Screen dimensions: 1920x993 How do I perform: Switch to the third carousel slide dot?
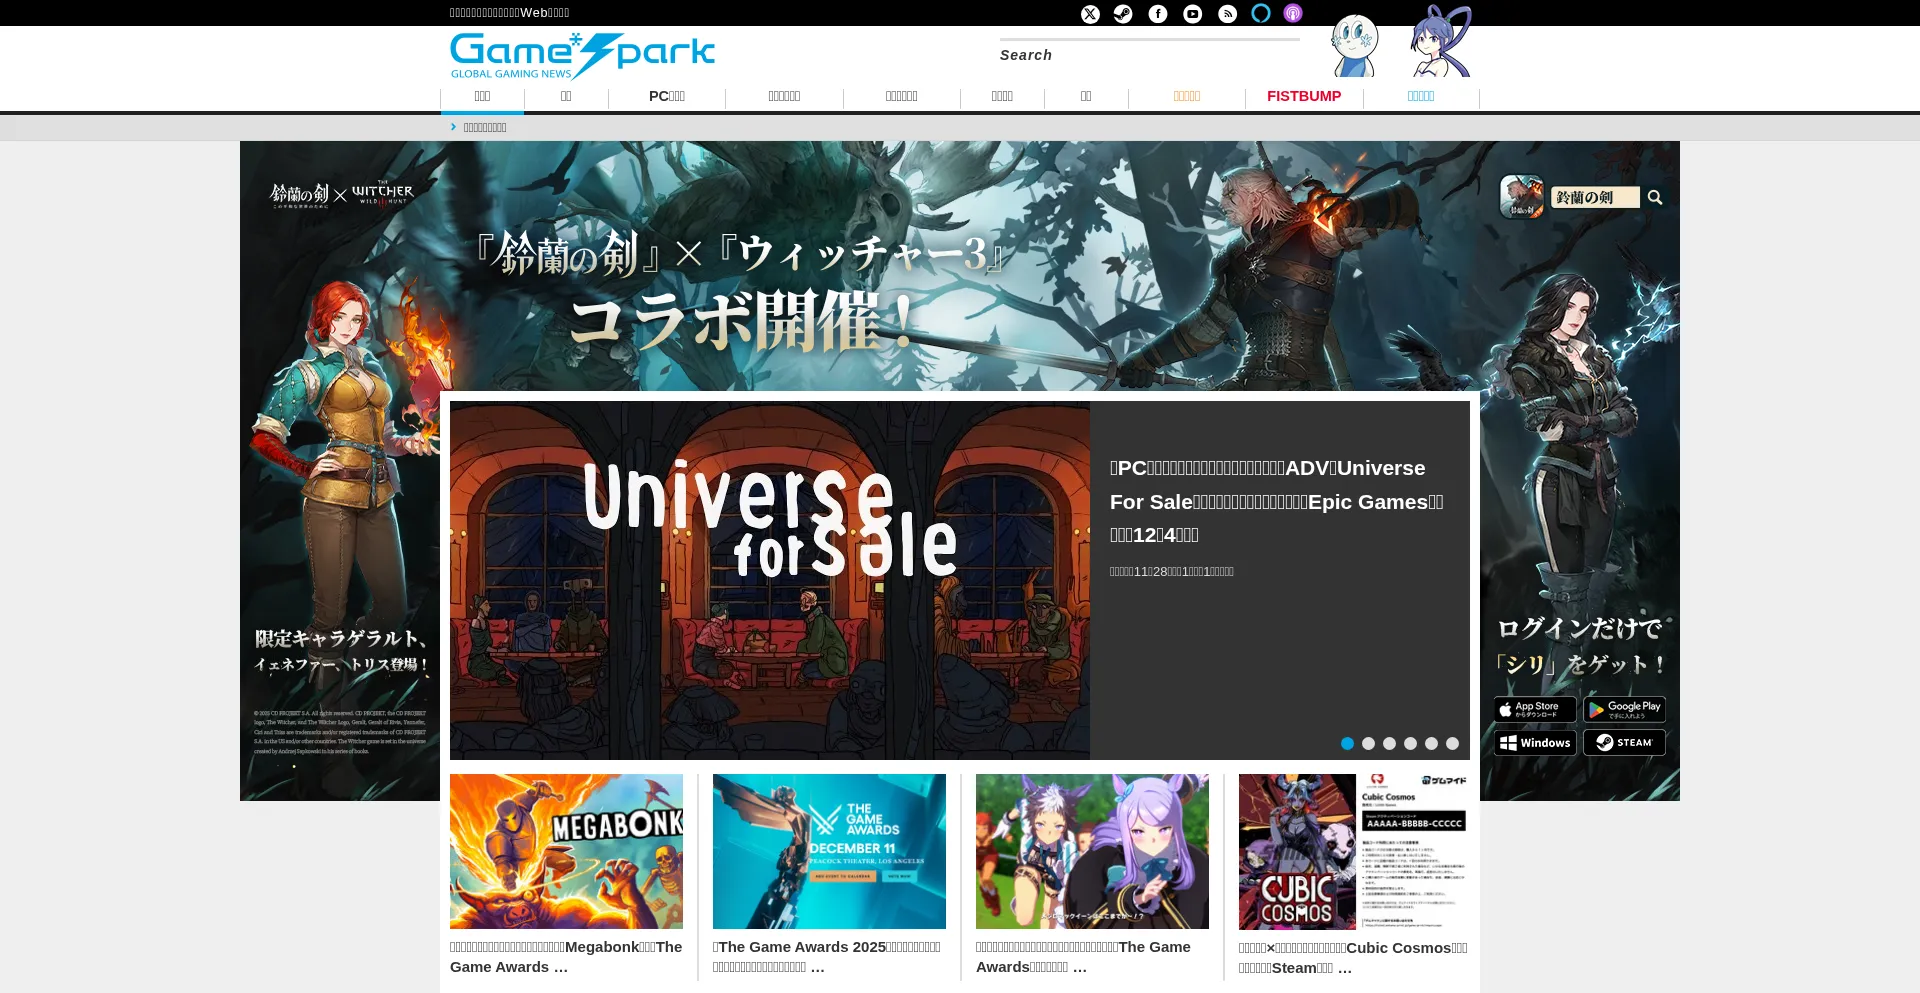tap(1389, 743)
